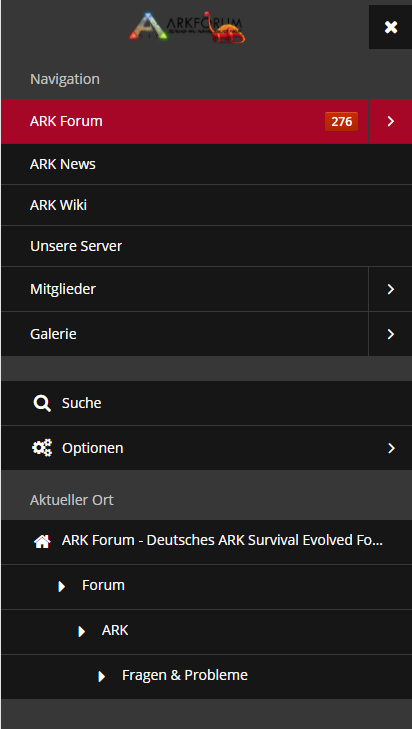This screenshot has height=729, width=412.
Task: Click the Suche magnifying glass icon
Action: [x=42, y=403]
